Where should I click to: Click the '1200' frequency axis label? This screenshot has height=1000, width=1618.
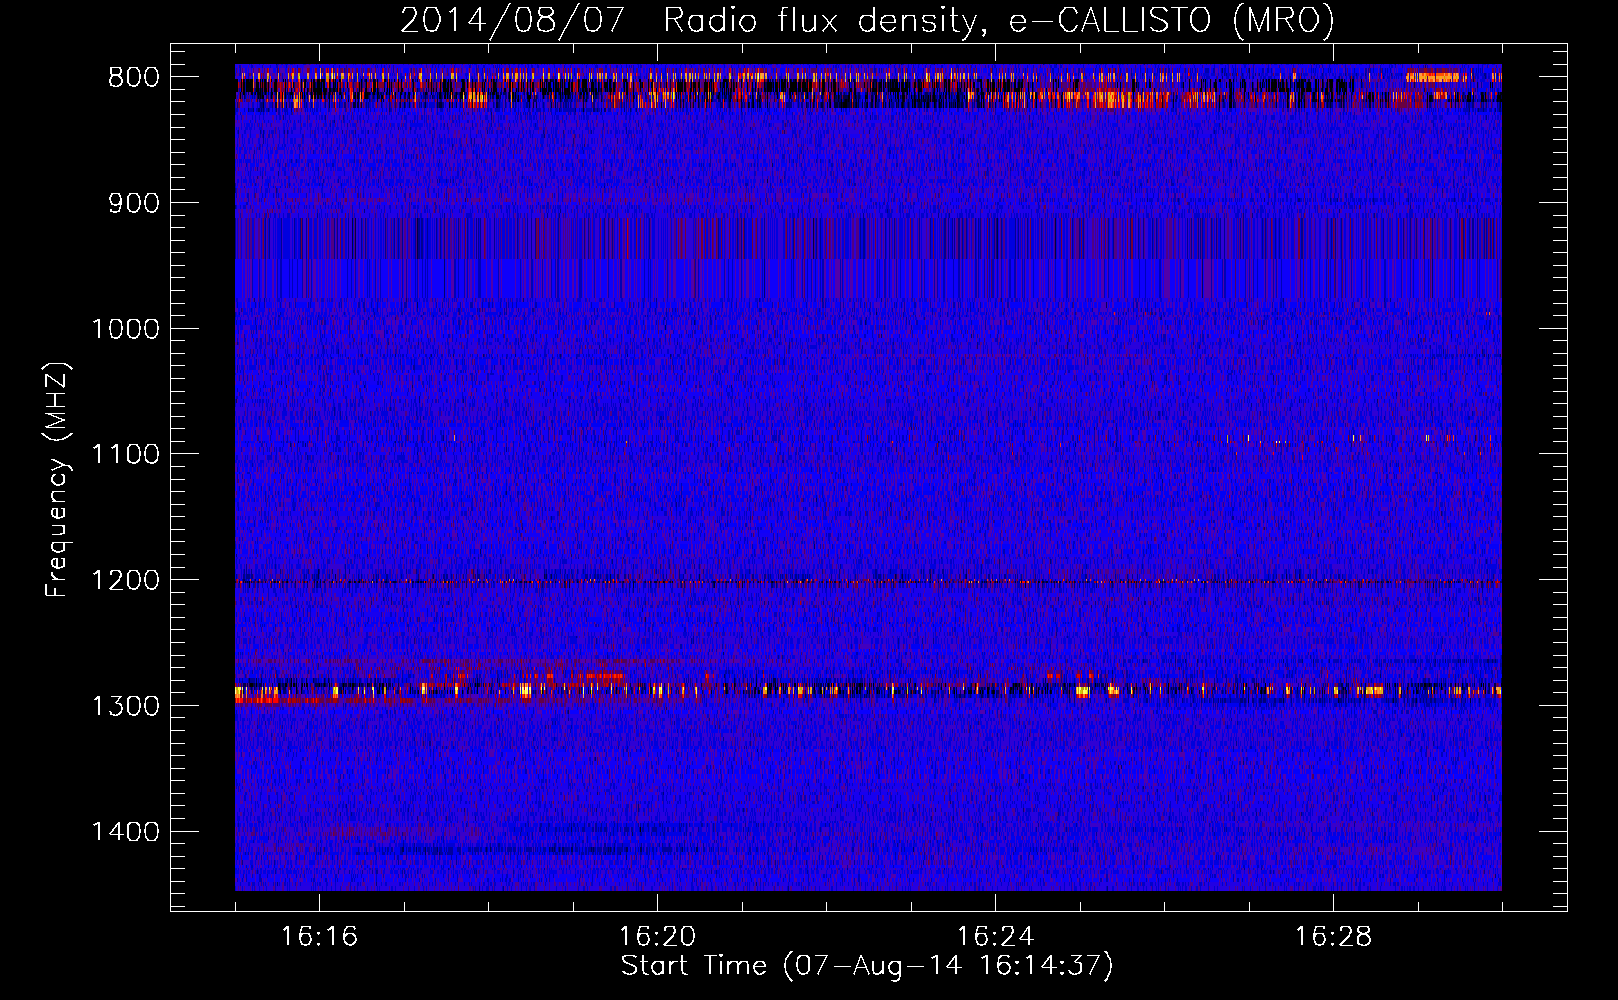pos(125,581)
